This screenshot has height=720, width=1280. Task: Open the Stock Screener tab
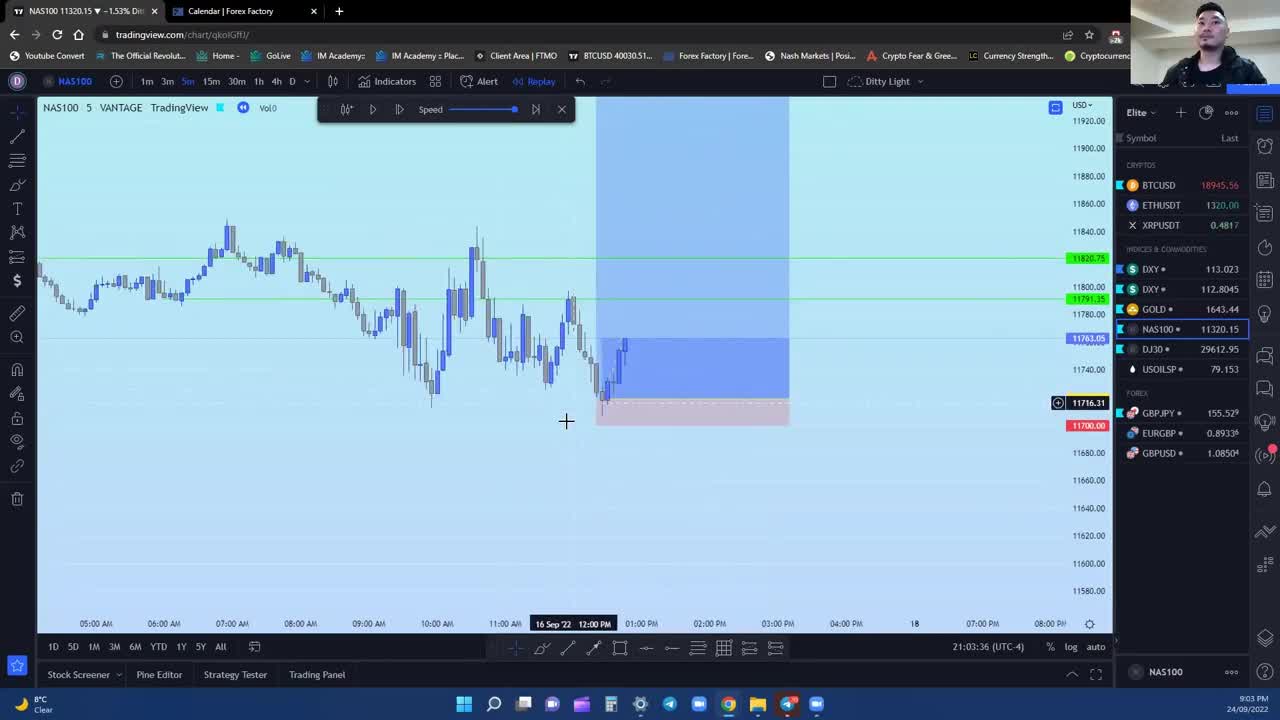coord(78,675)
